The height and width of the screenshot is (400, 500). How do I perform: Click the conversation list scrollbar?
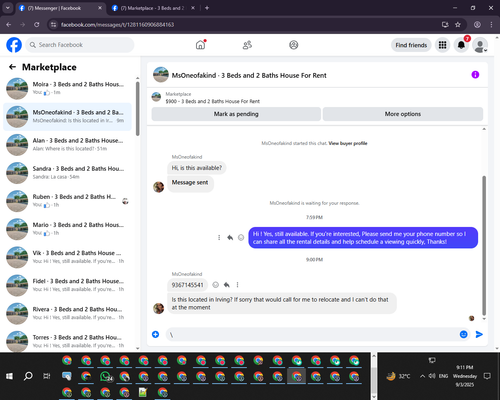click(138, 109)
